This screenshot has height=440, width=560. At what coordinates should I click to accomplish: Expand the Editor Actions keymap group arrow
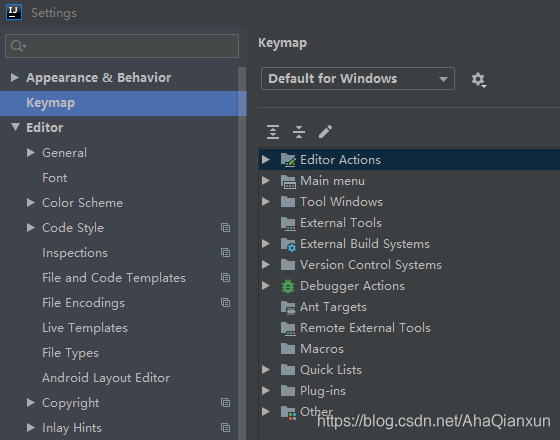(266, 160)
